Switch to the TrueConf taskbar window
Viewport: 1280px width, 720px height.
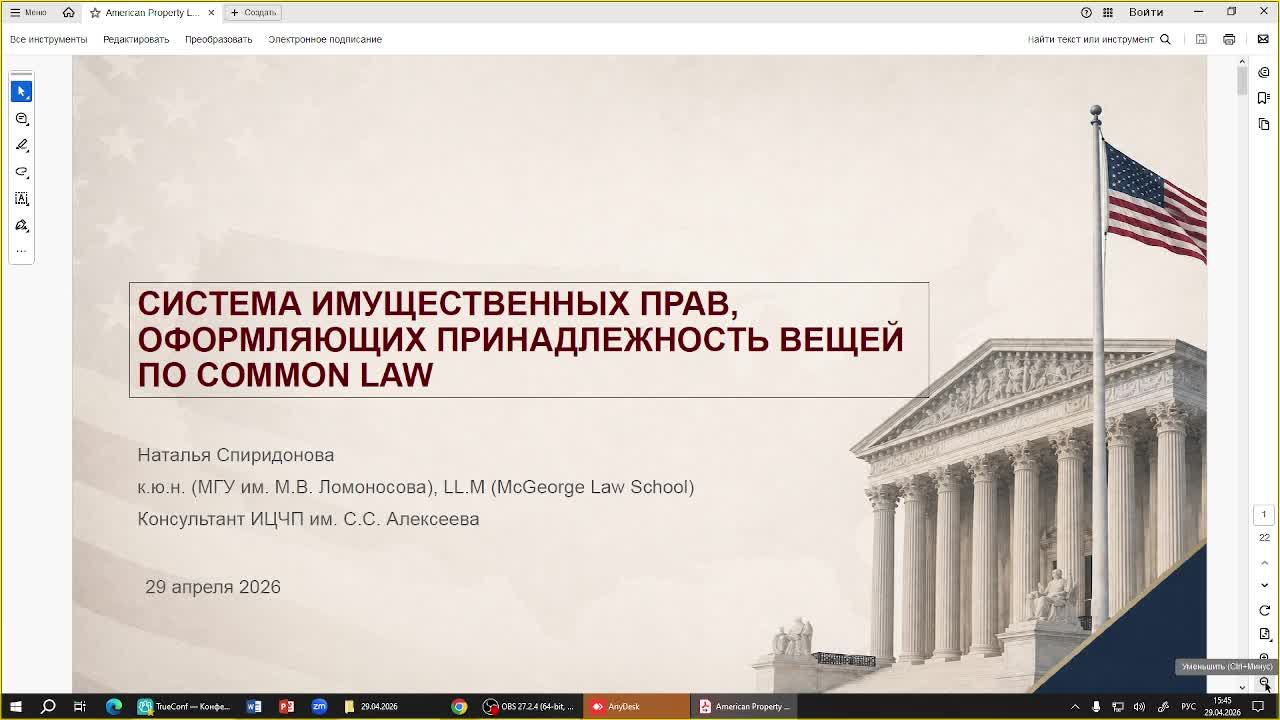click(183, 706)
